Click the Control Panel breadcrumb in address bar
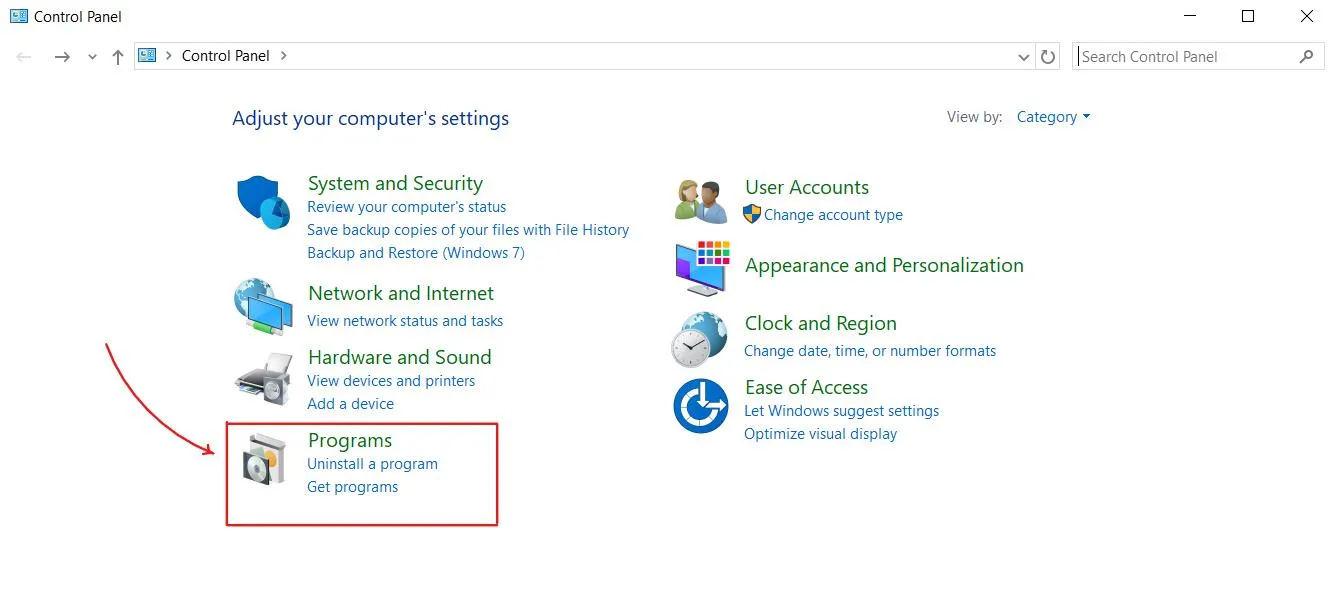The height and width of the screenshot is (597, 1335). coord(225,56)
